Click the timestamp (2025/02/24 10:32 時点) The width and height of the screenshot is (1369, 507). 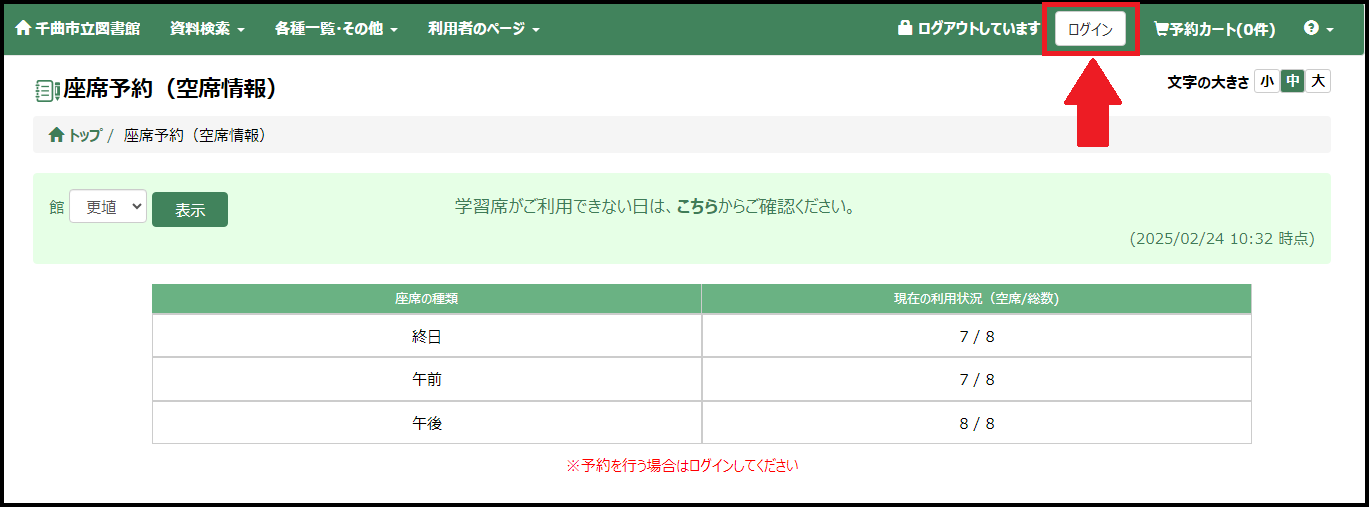click(1222, 239)
